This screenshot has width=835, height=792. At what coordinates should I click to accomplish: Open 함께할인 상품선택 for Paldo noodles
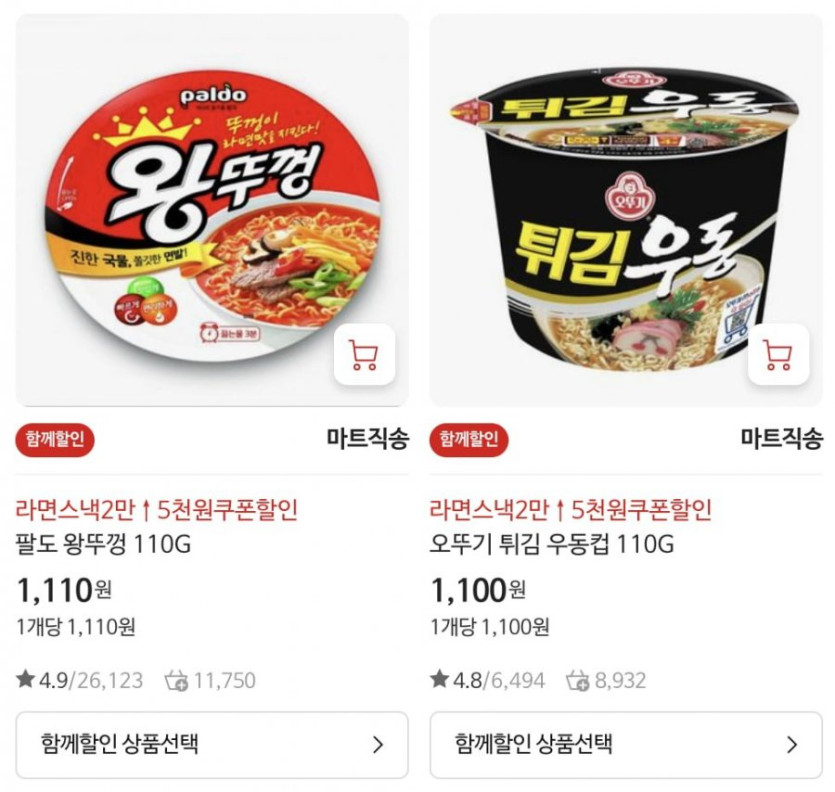click(212, 744)
